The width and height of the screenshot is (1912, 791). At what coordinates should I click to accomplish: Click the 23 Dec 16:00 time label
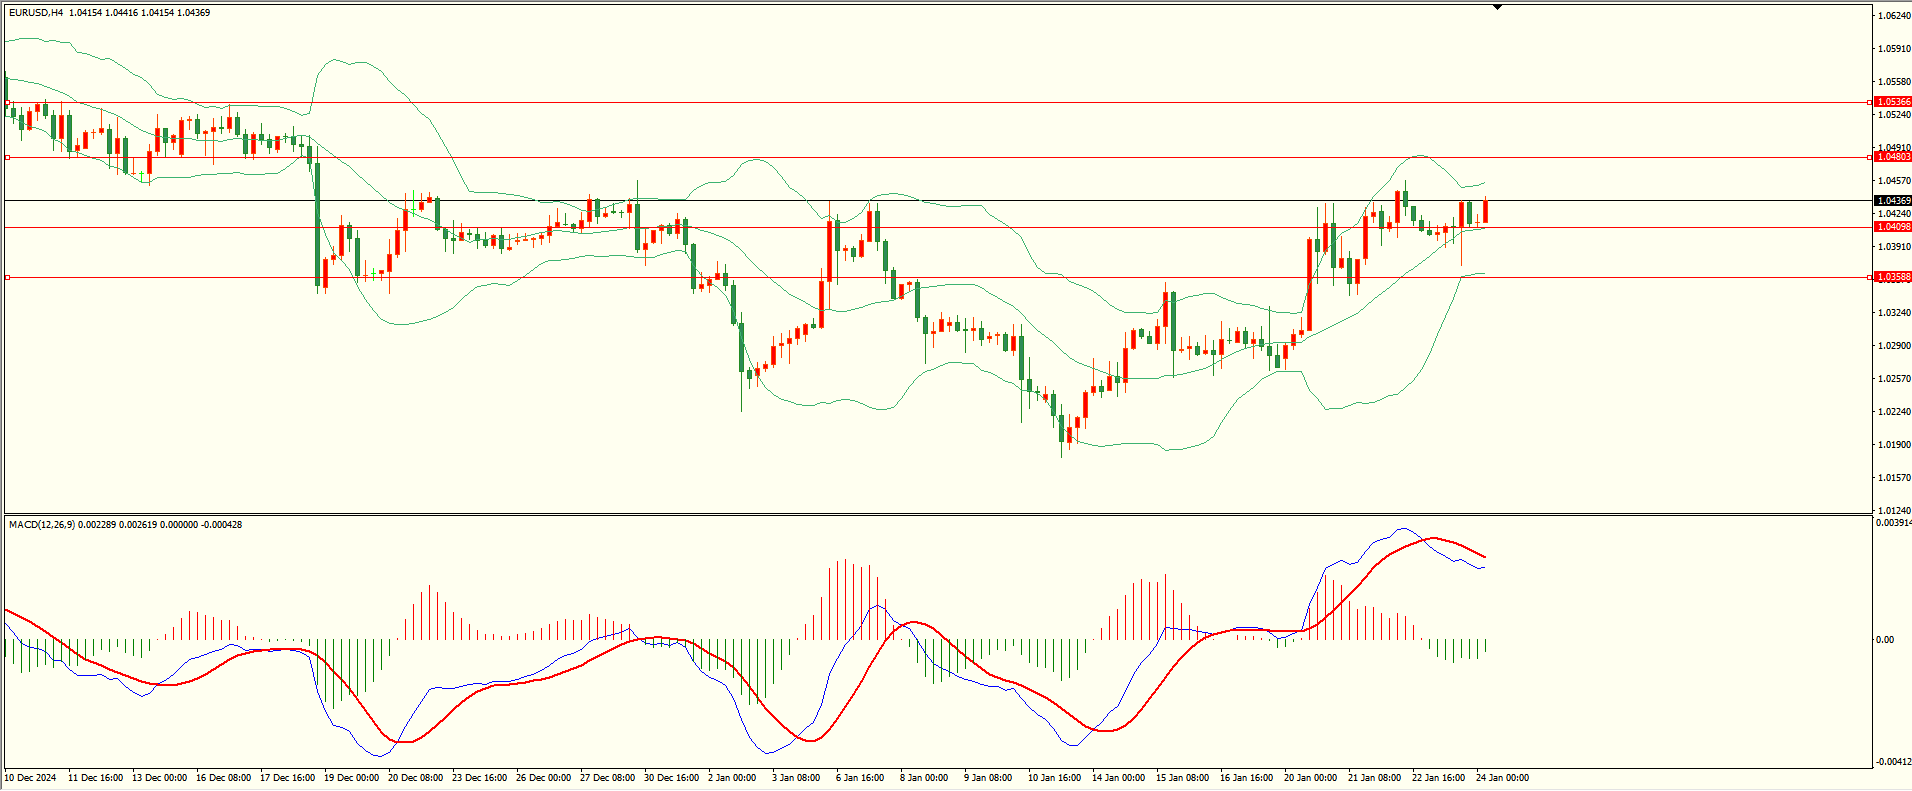point(479,778)
